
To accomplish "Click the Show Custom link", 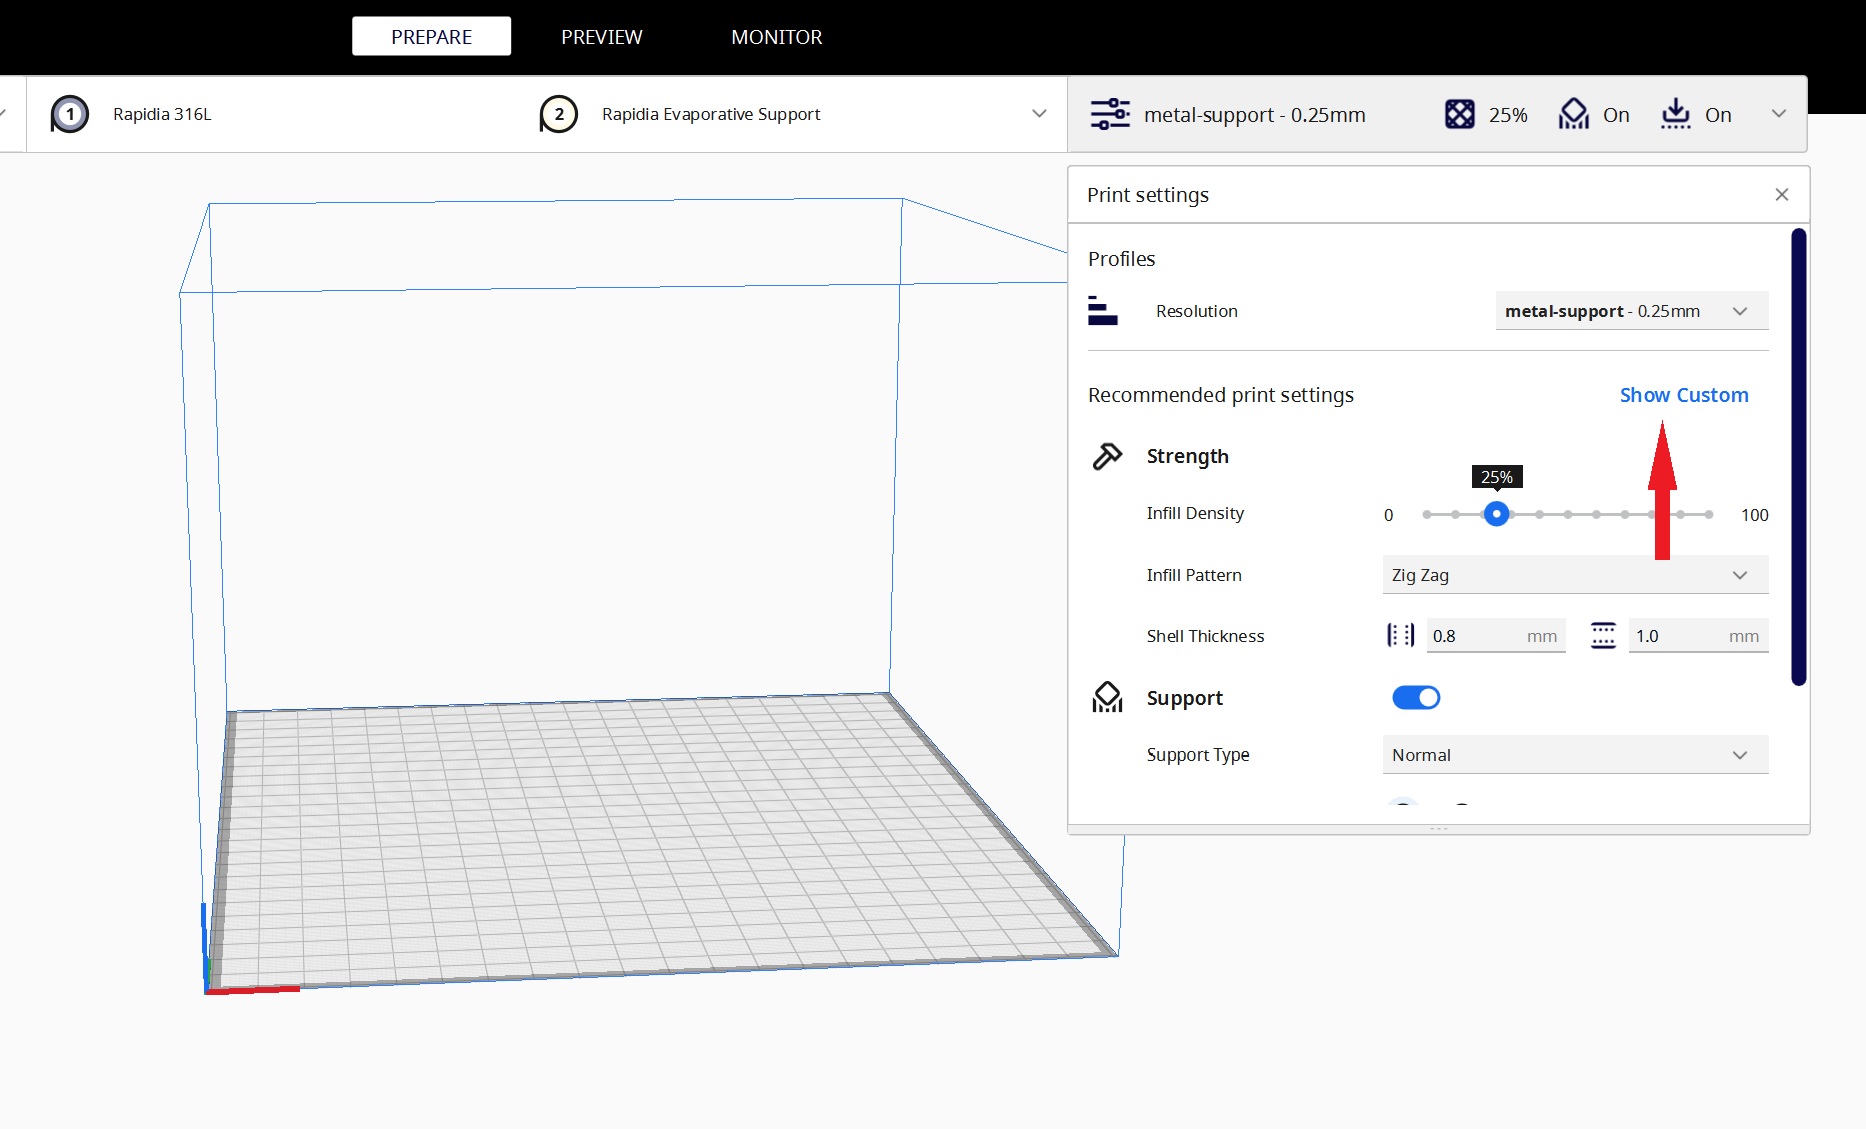I will (x=1683, y=395).
